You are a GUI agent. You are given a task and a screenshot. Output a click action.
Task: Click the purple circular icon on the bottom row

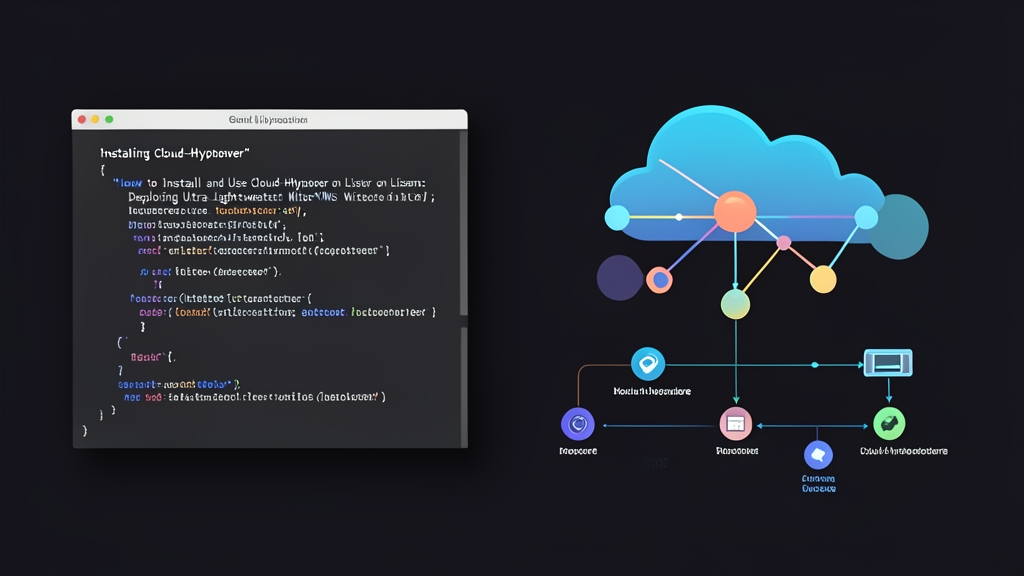[578, 424]
